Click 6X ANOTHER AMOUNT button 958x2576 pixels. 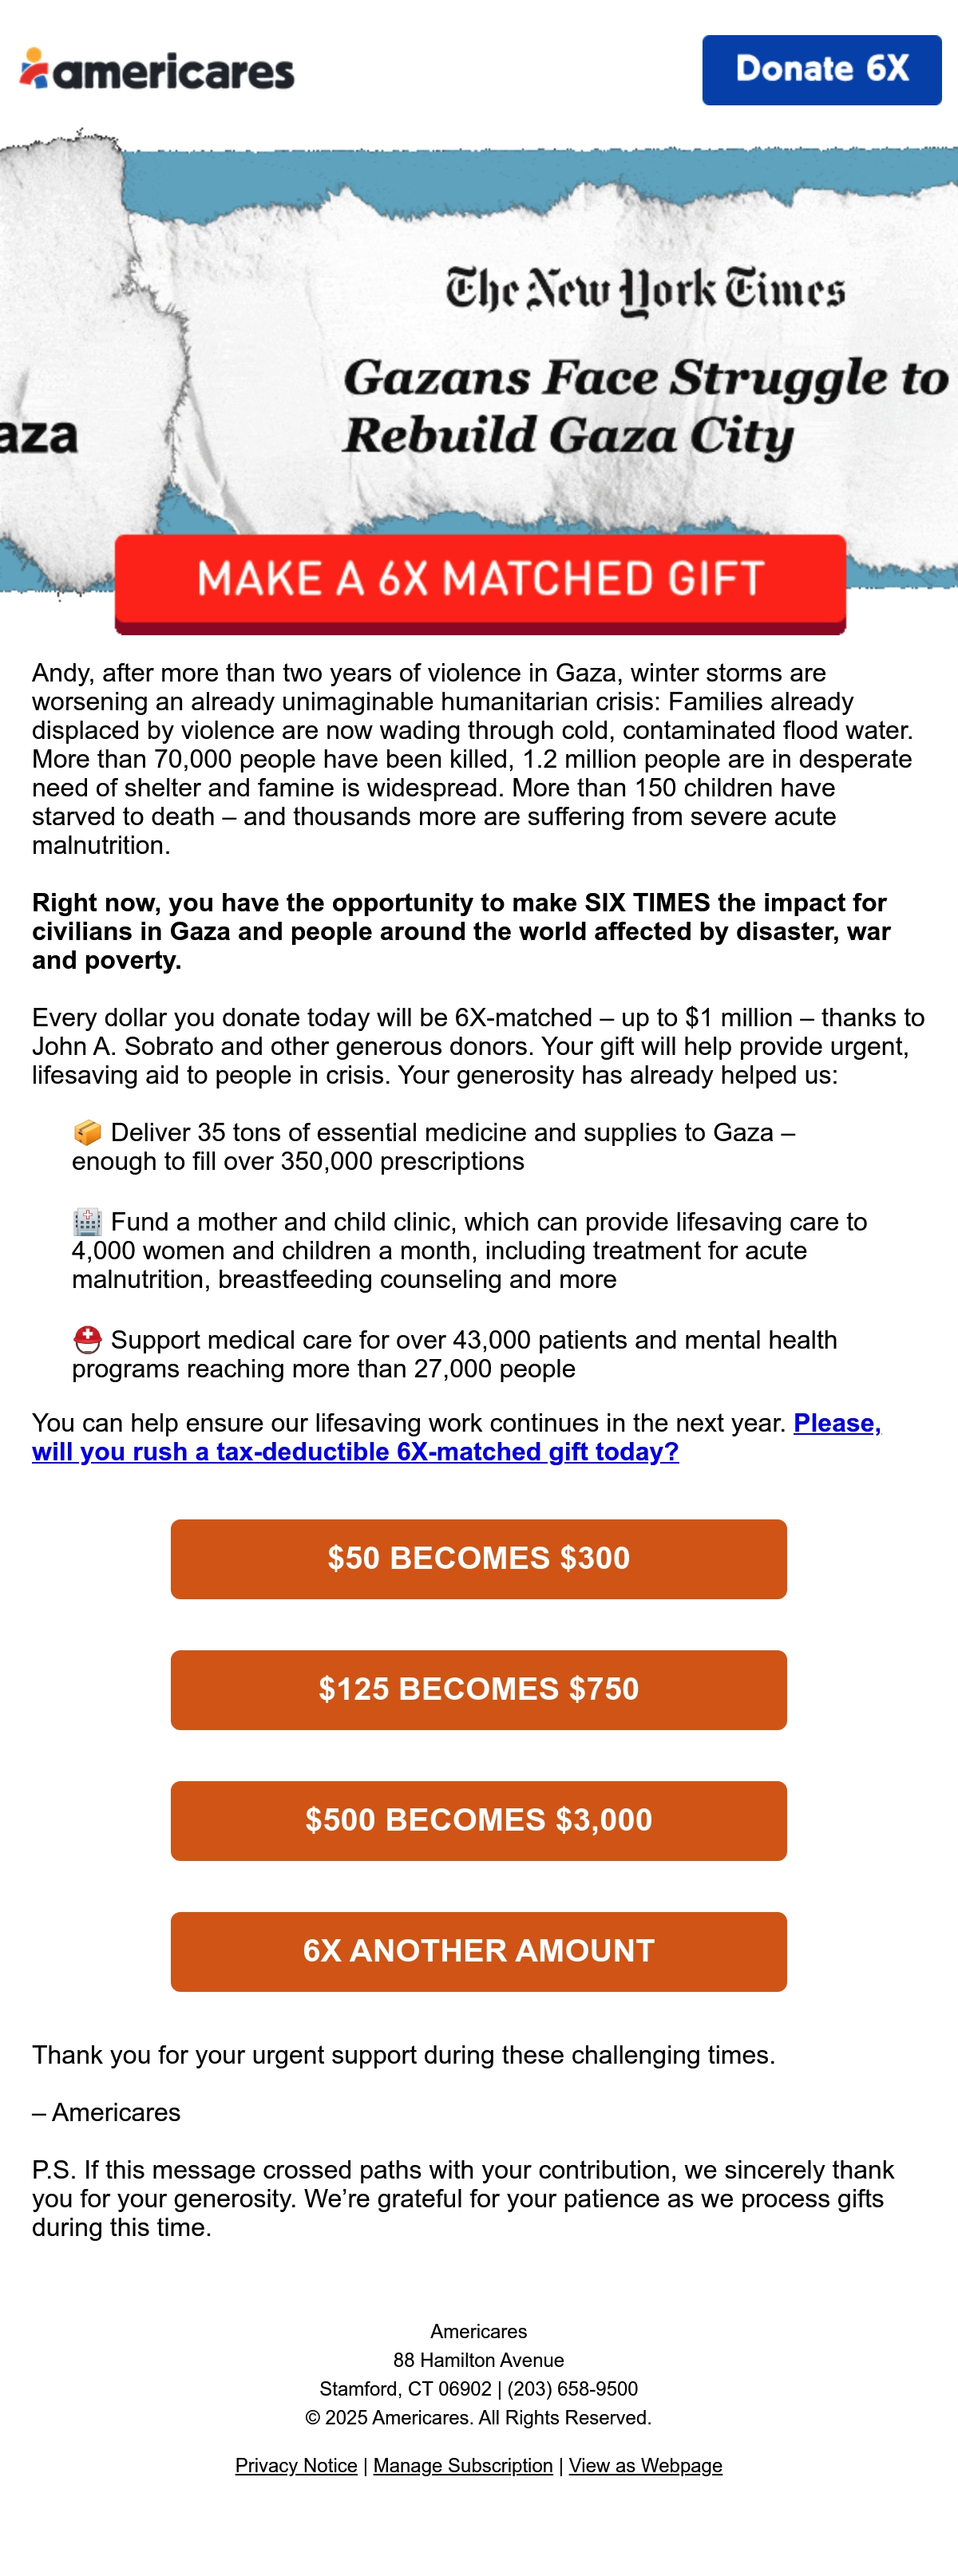coord(479,1951)
